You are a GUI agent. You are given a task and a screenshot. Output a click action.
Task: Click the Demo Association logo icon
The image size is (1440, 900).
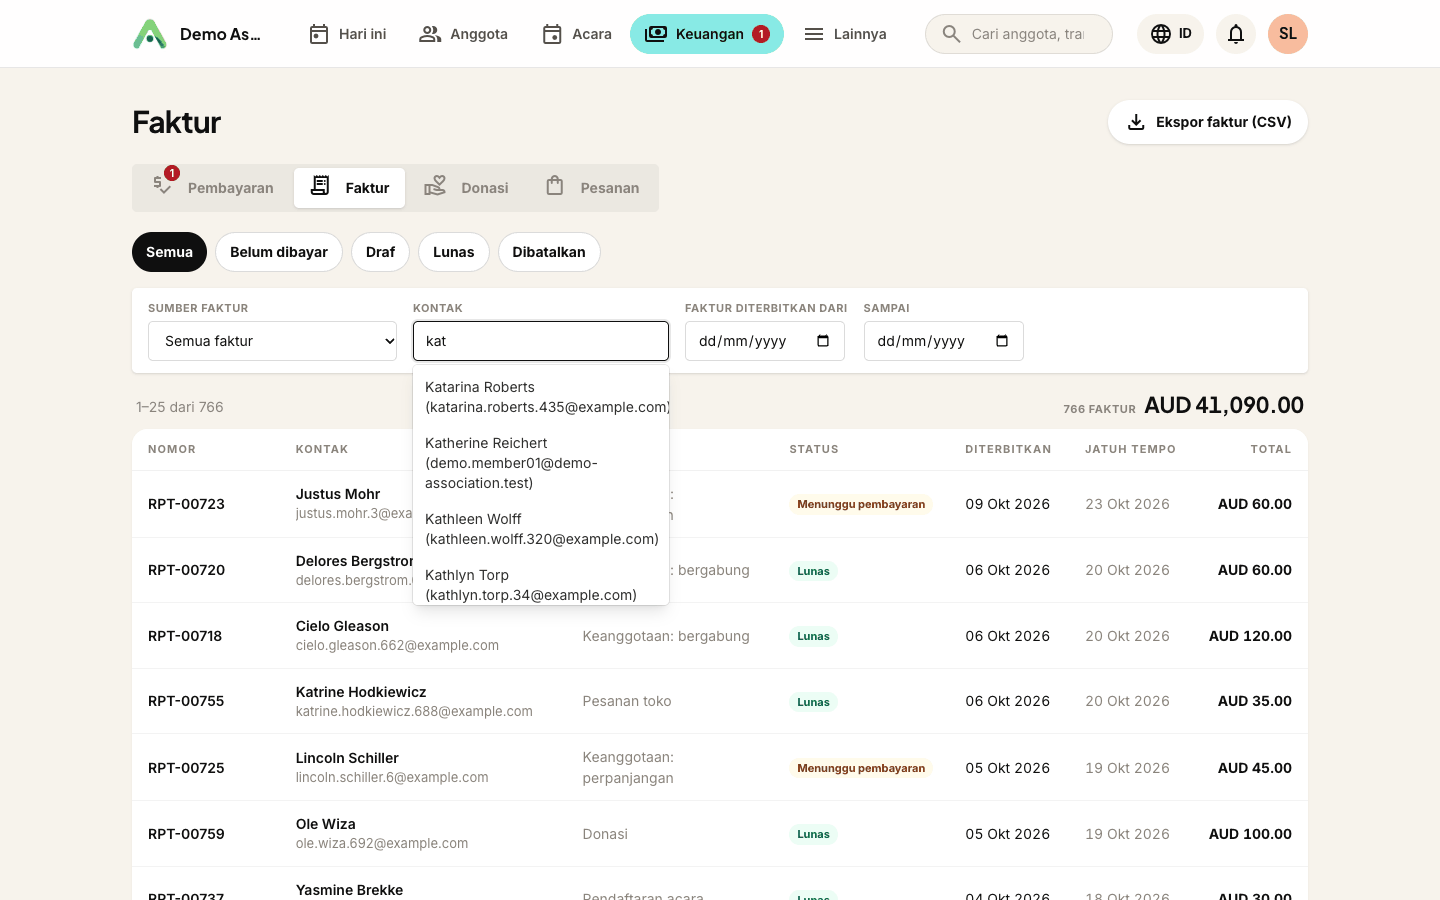click(150, 34)
